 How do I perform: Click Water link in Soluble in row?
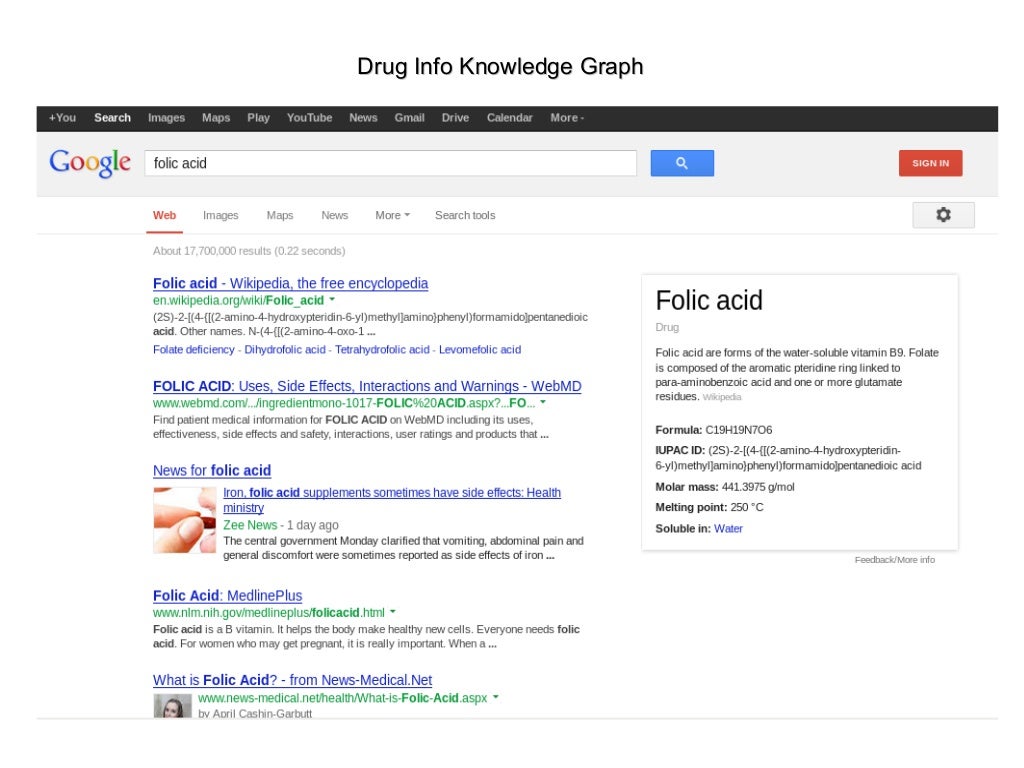pyautogui.click(x=728, y=528)
